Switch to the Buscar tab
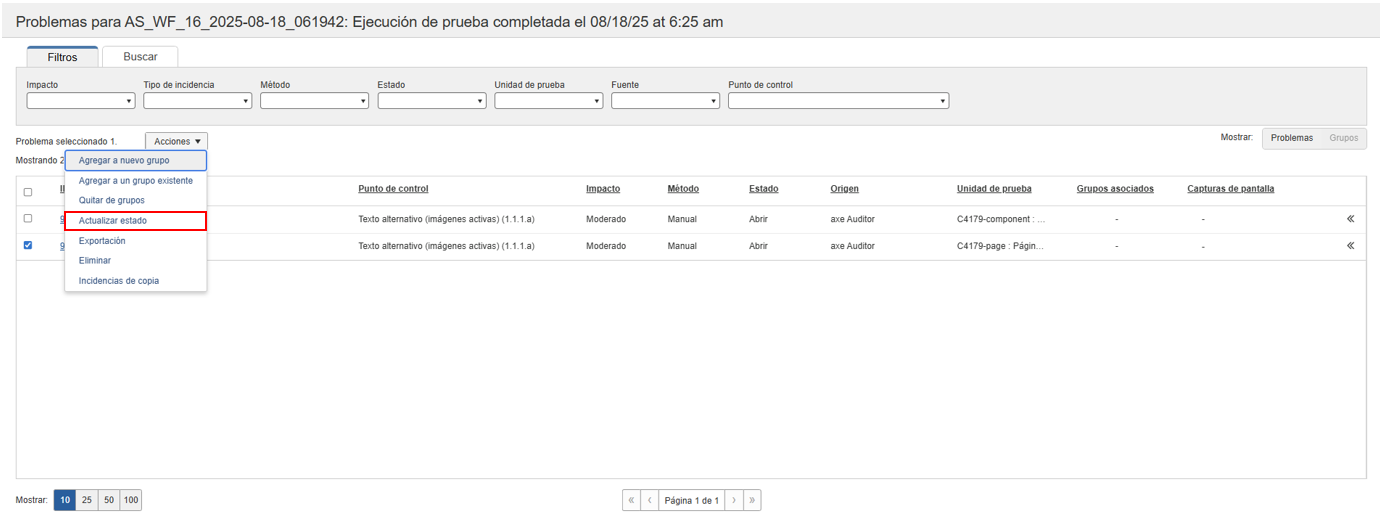1382x517 pixels. coord(140,57)
